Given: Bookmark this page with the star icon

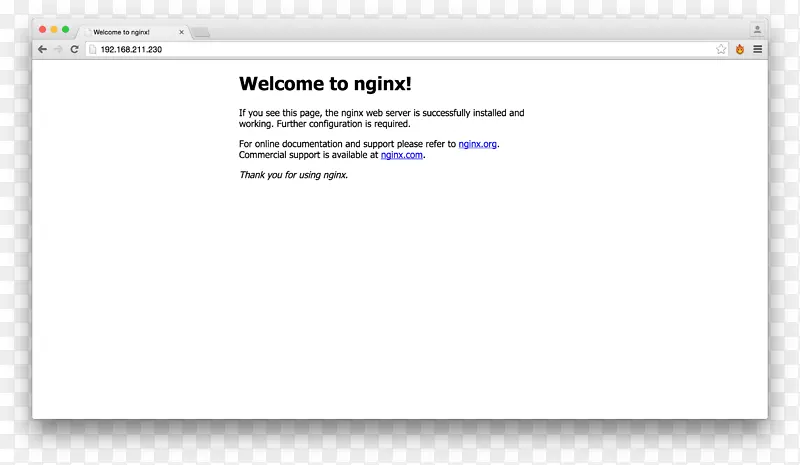Looking at the screenshot, I should [721, 49].
